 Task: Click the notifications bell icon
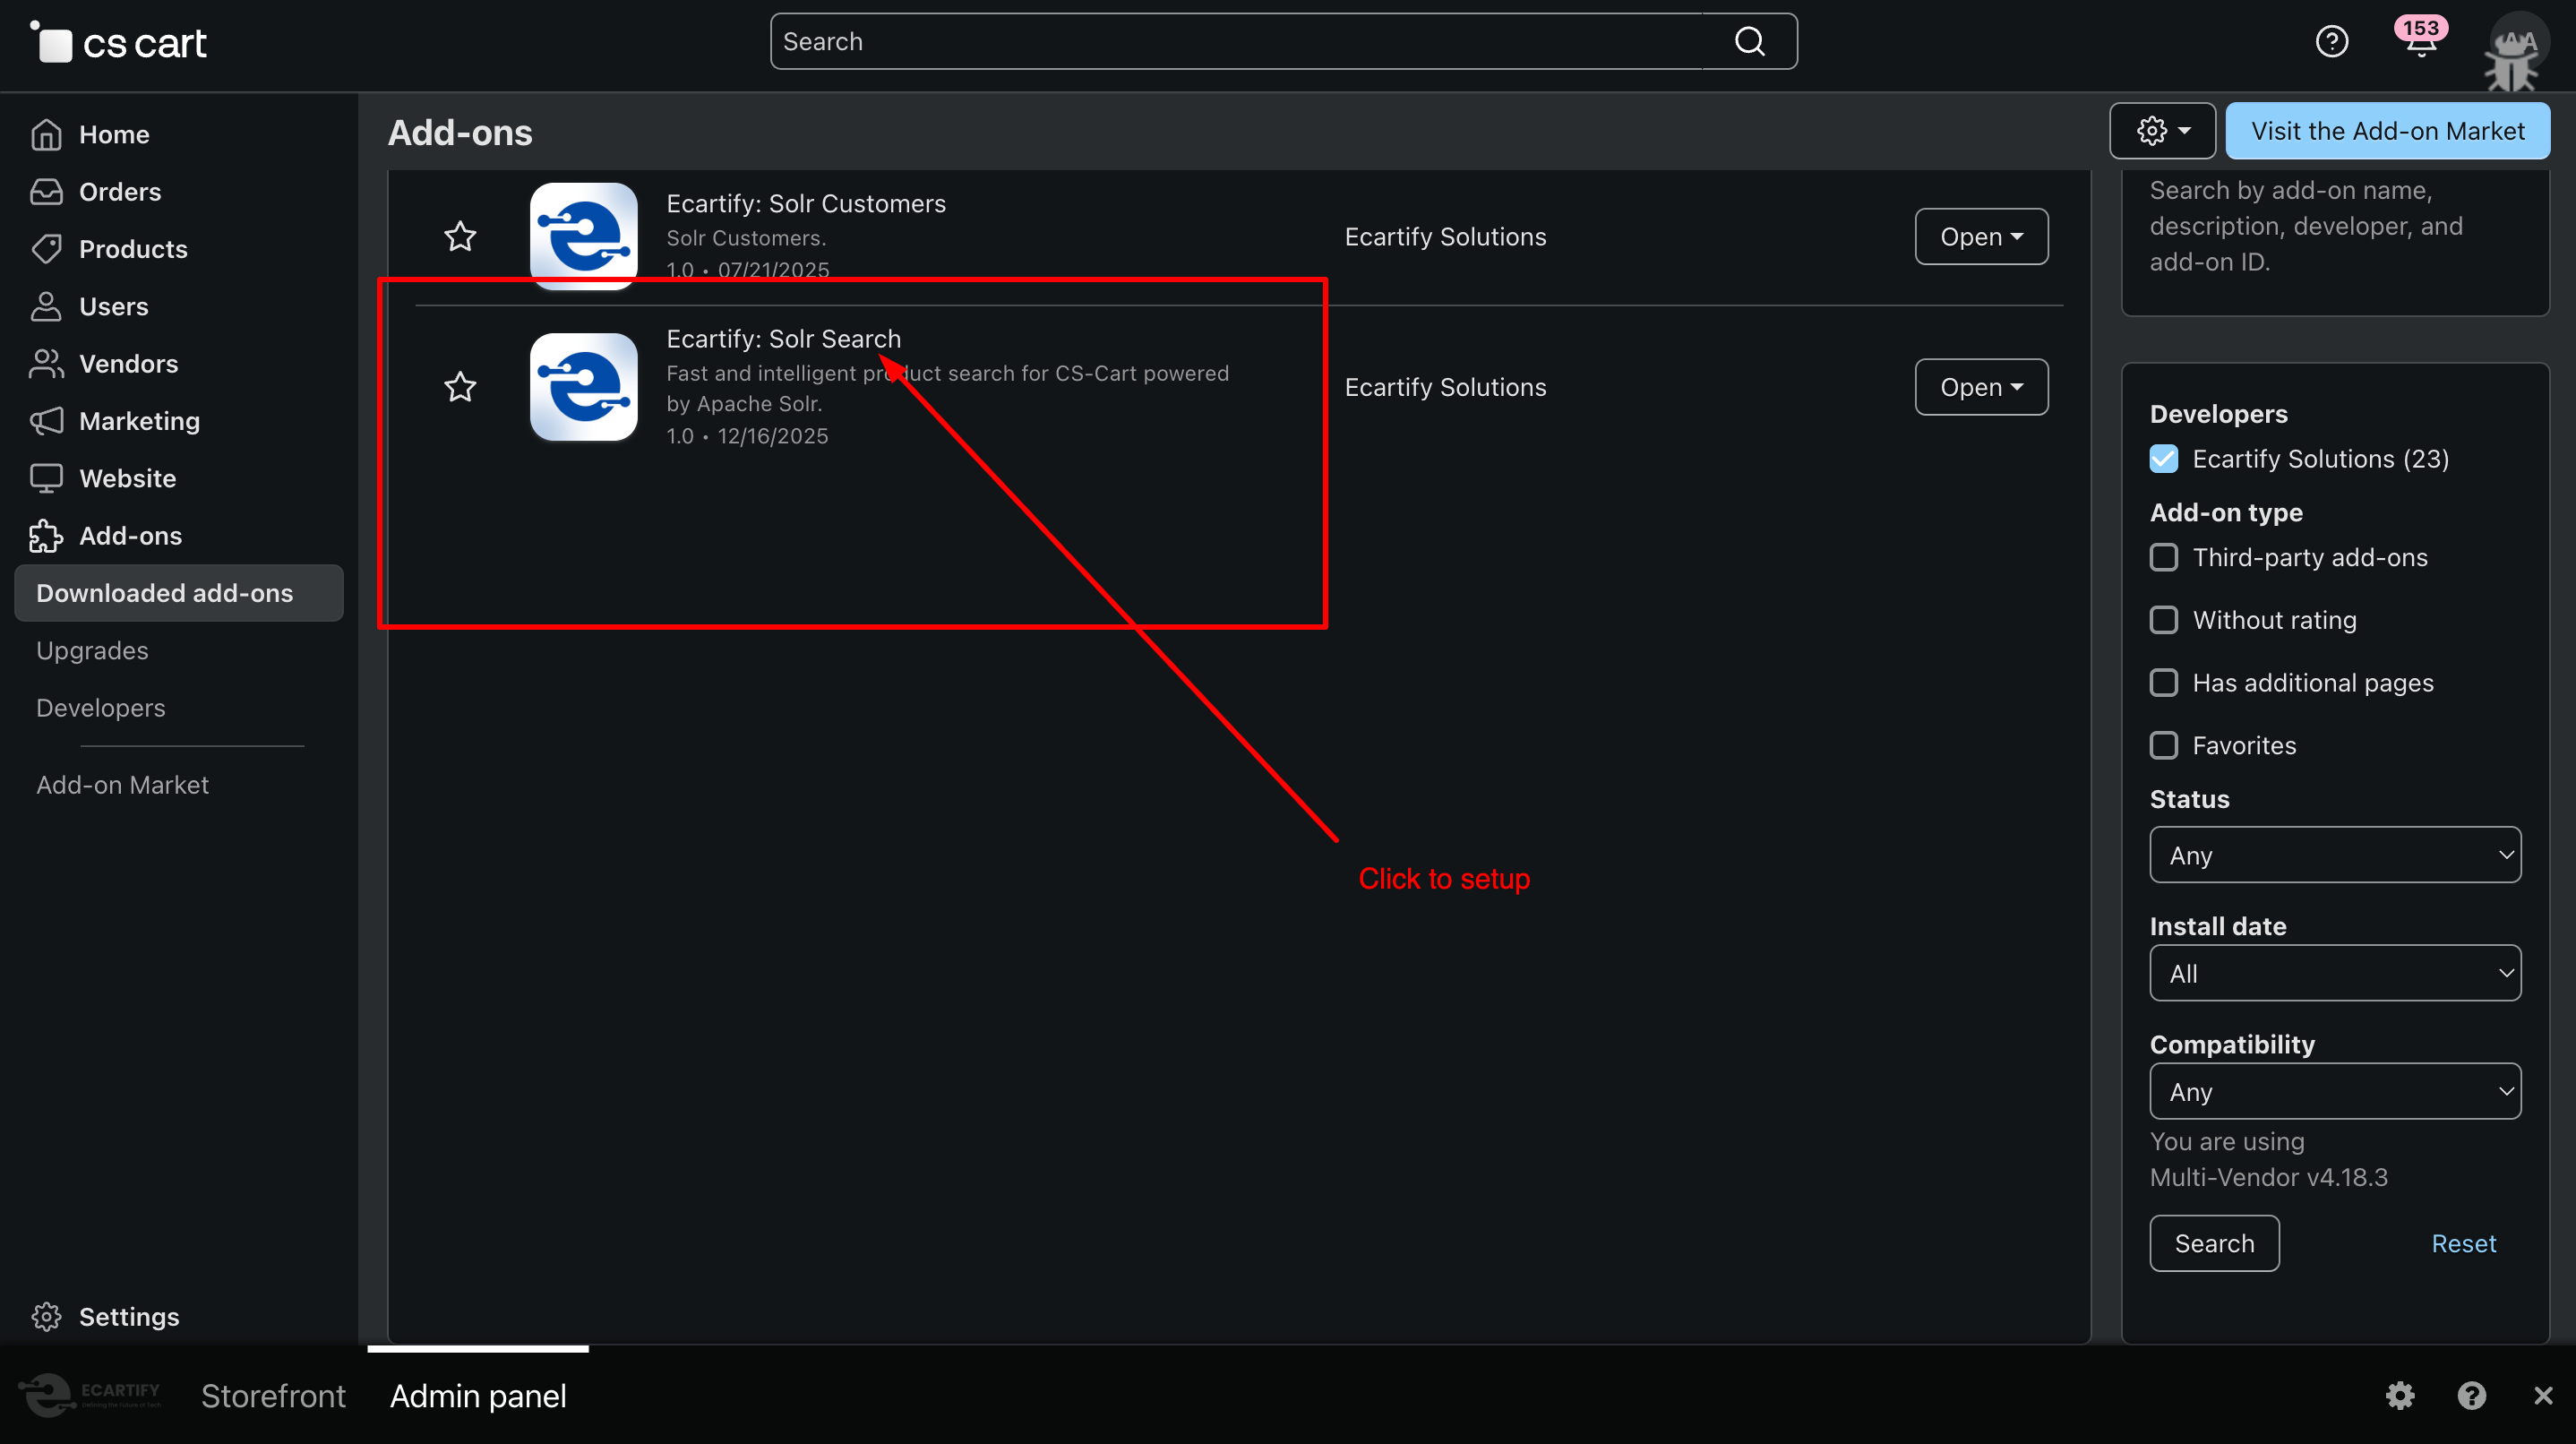[2420, 43]
